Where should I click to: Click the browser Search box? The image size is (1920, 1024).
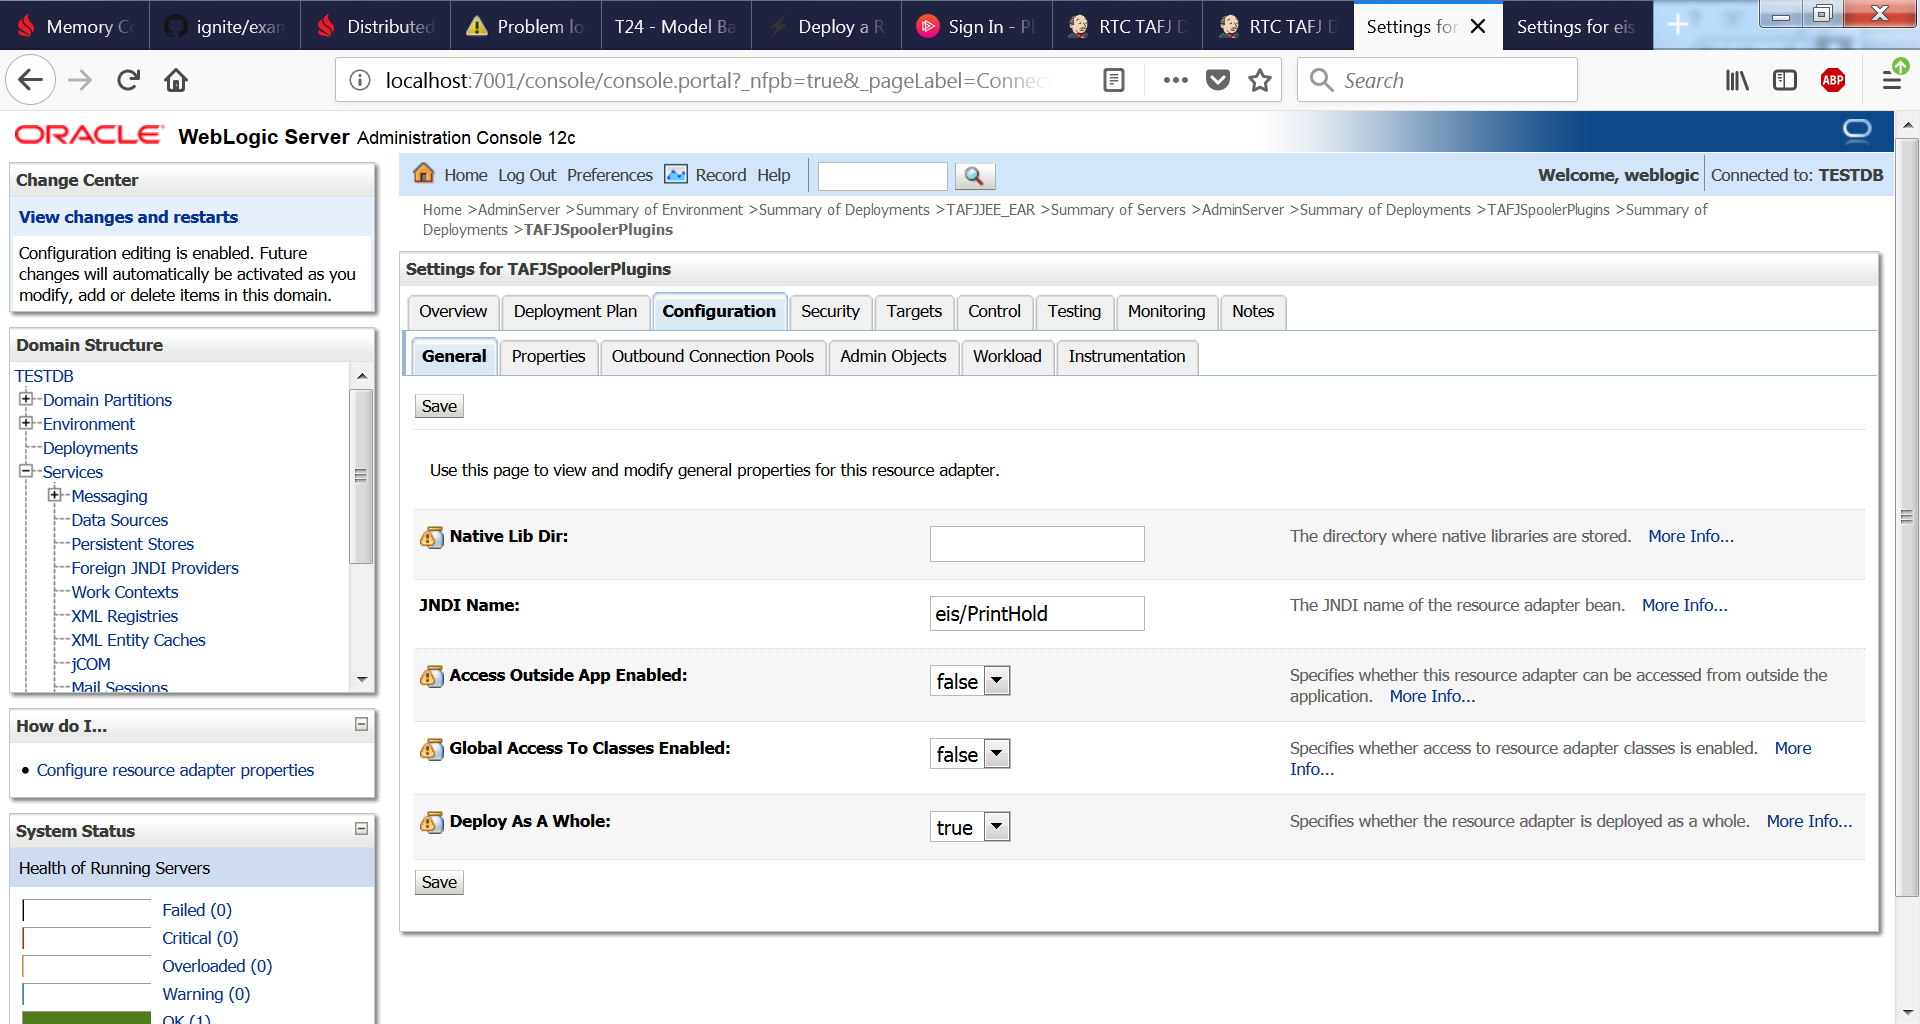click(x=1437, y=80)
